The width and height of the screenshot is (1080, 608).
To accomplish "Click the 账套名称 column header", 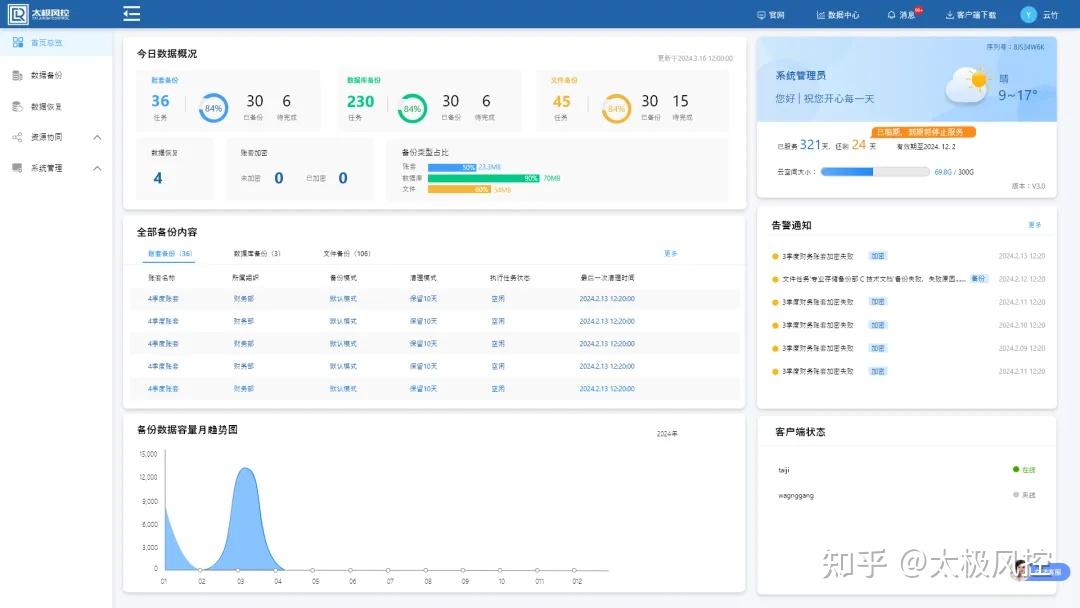I will (x=161, y=278).
